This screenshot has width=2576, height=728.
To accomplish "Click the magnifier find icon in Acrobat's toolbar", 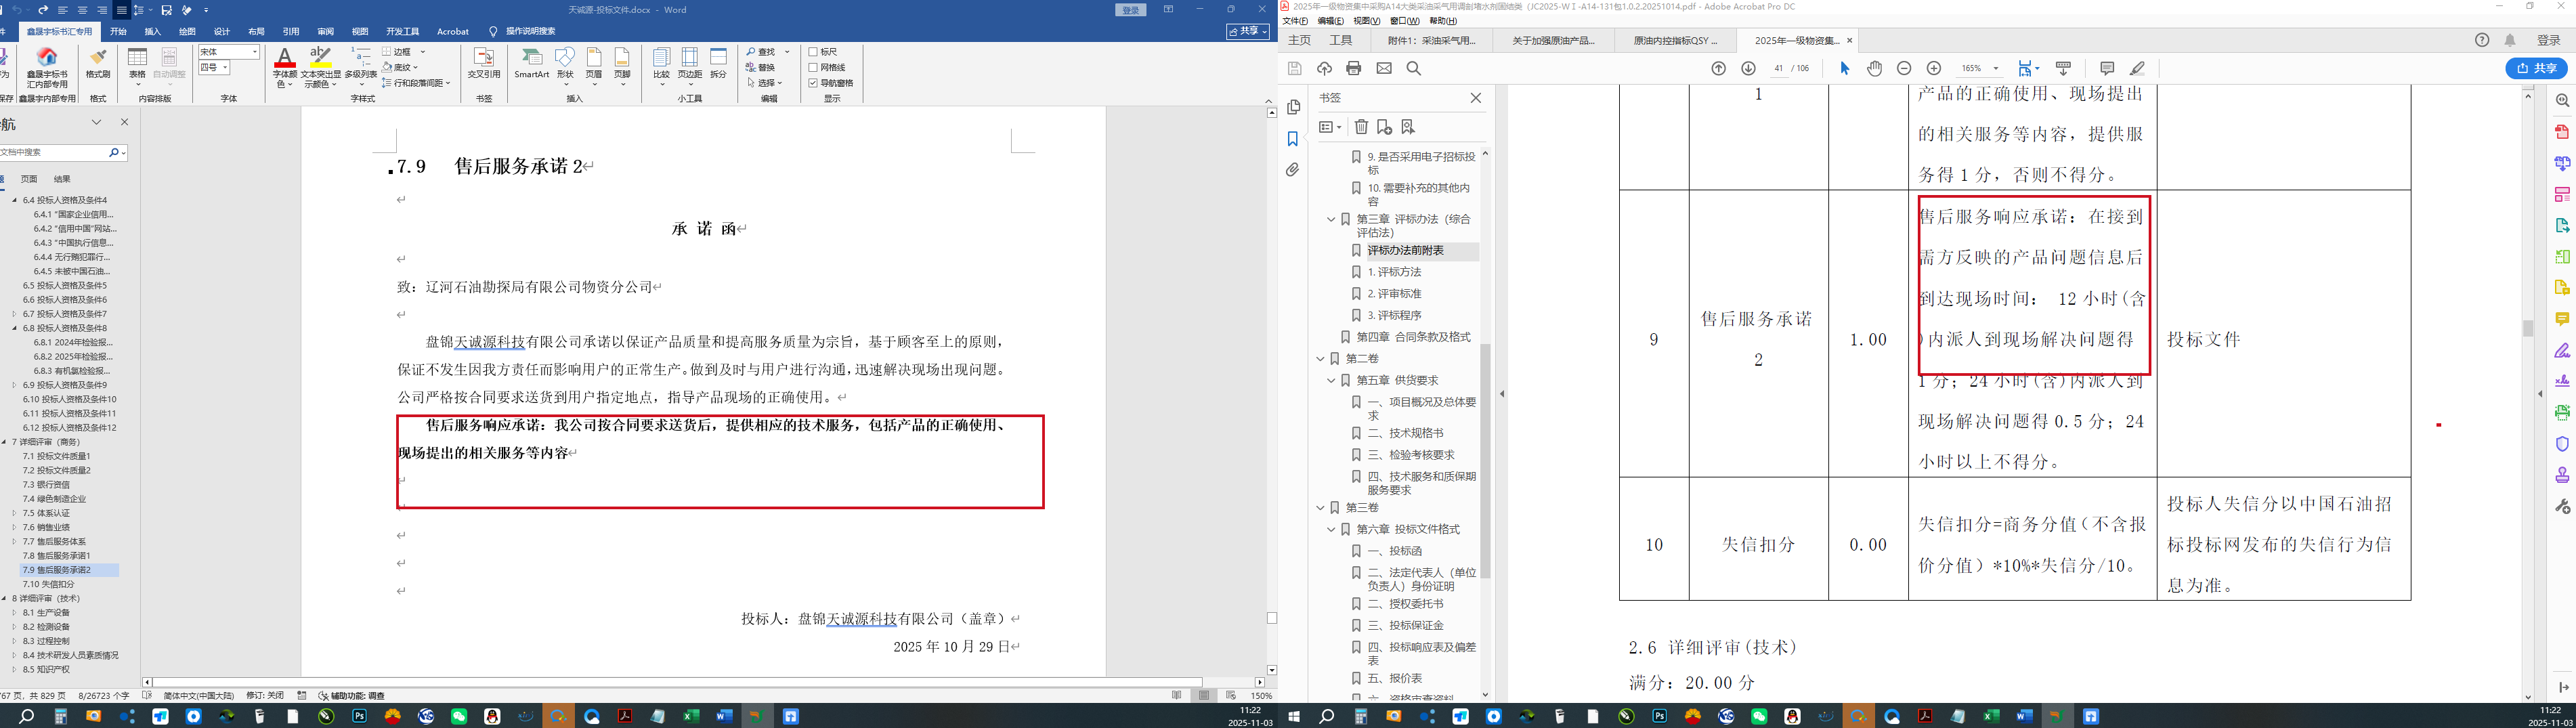I will point(1414,68).
